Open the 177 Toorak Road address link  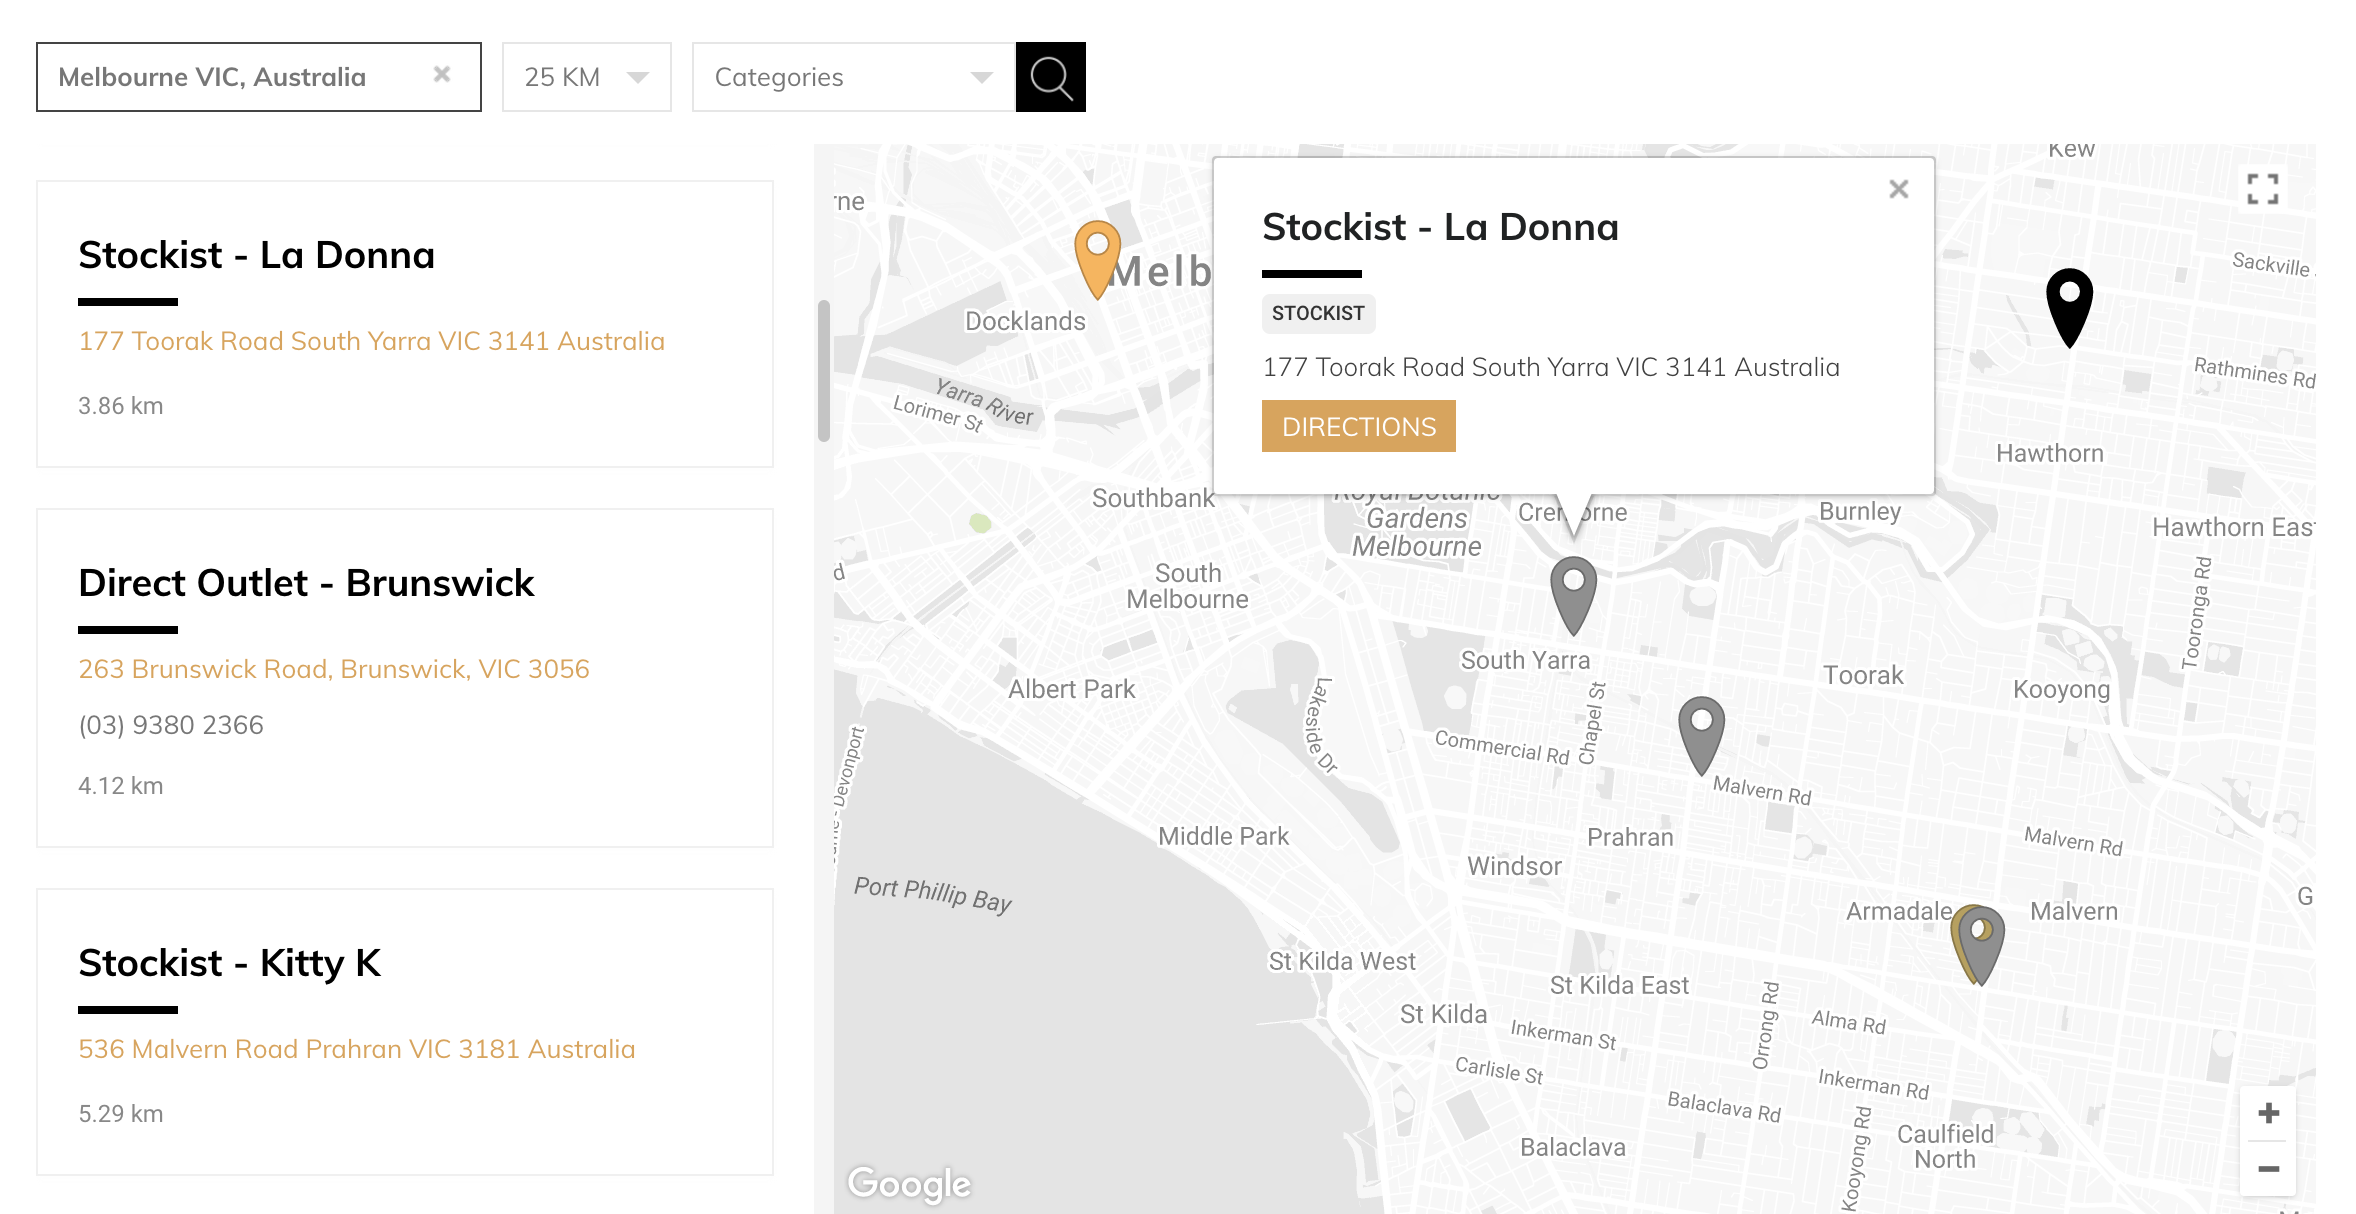point(371,340)
